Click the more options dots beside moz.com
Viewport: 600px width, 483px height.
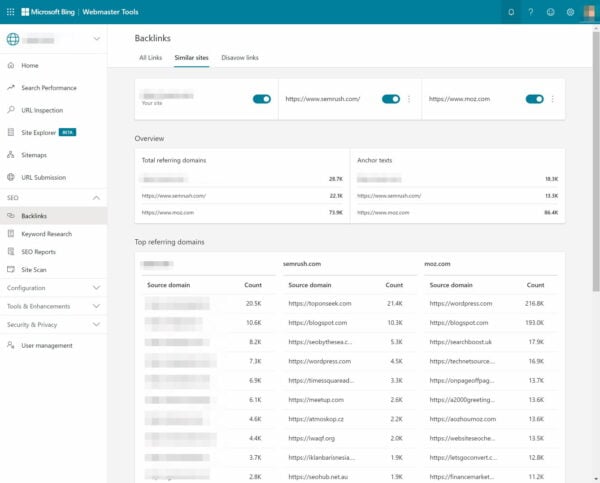(x=553, y=99)
